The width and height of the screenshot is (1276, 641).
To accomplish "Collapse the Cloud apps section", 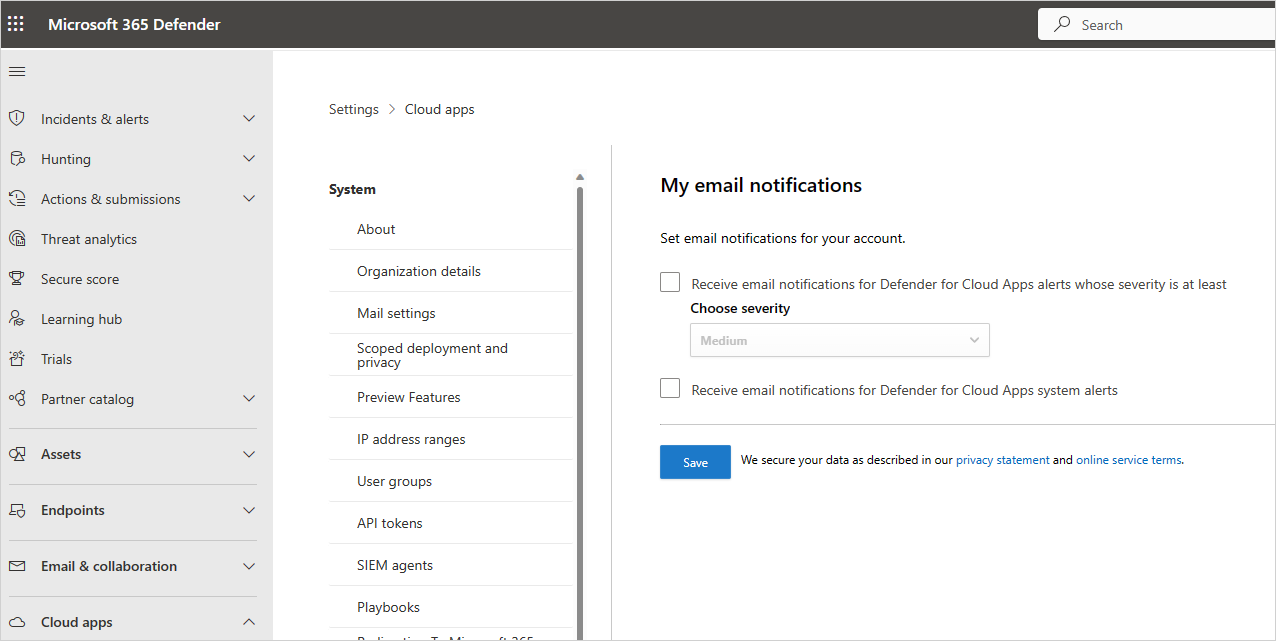I will point(248,621).
